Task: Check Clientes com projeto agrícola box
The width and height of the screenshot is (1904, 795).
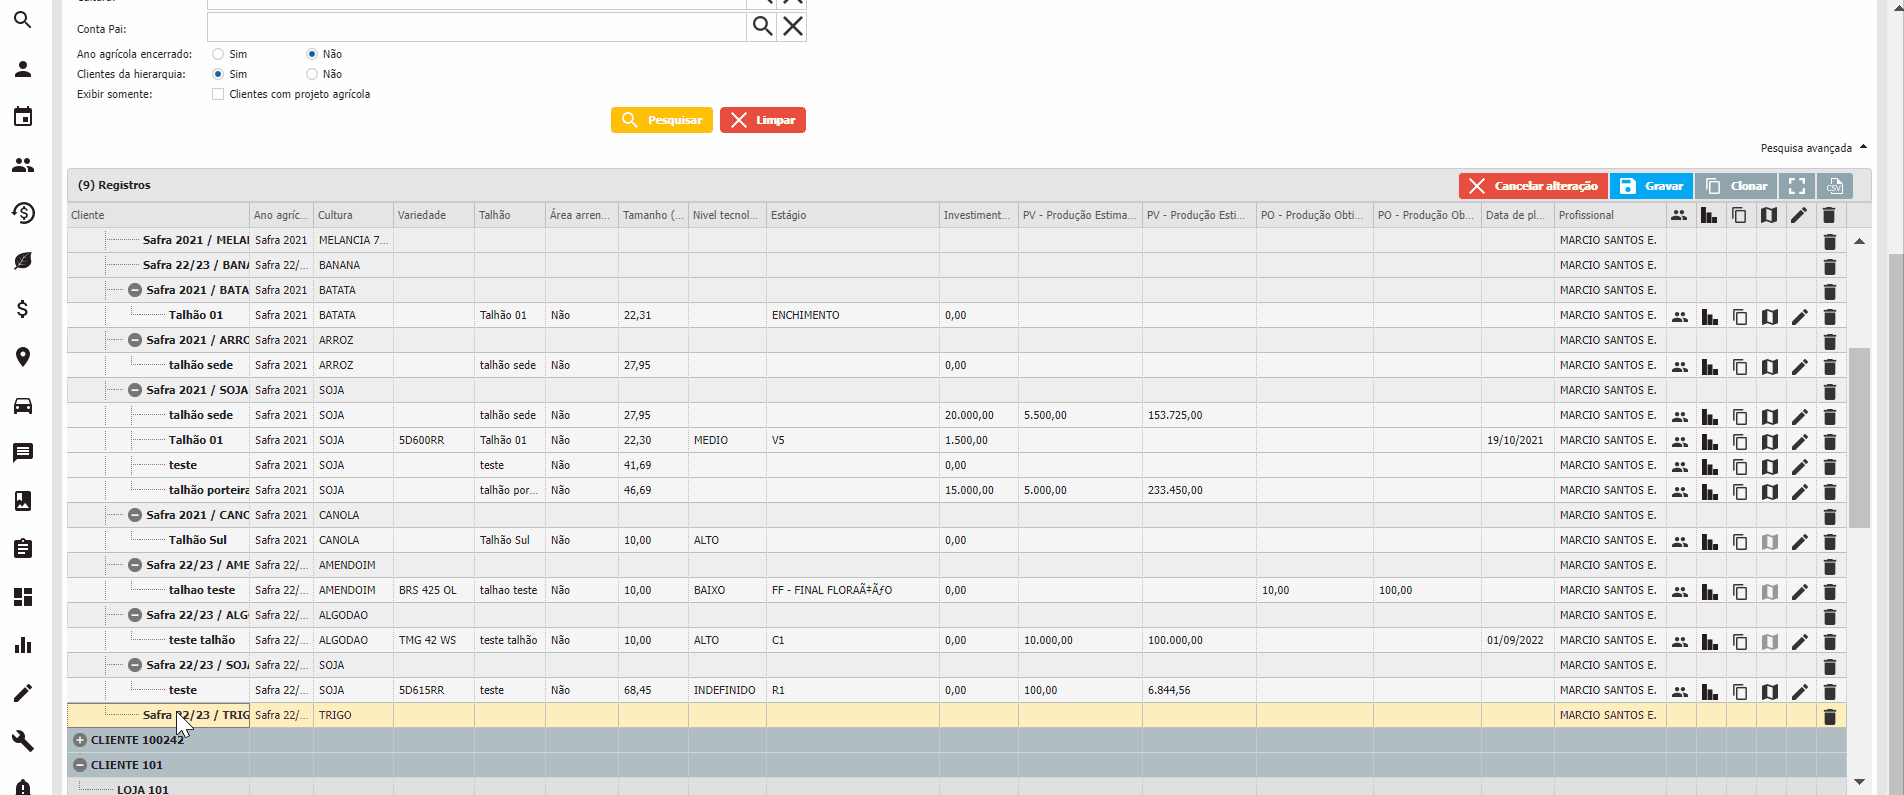Action: (x=218, y=94)
